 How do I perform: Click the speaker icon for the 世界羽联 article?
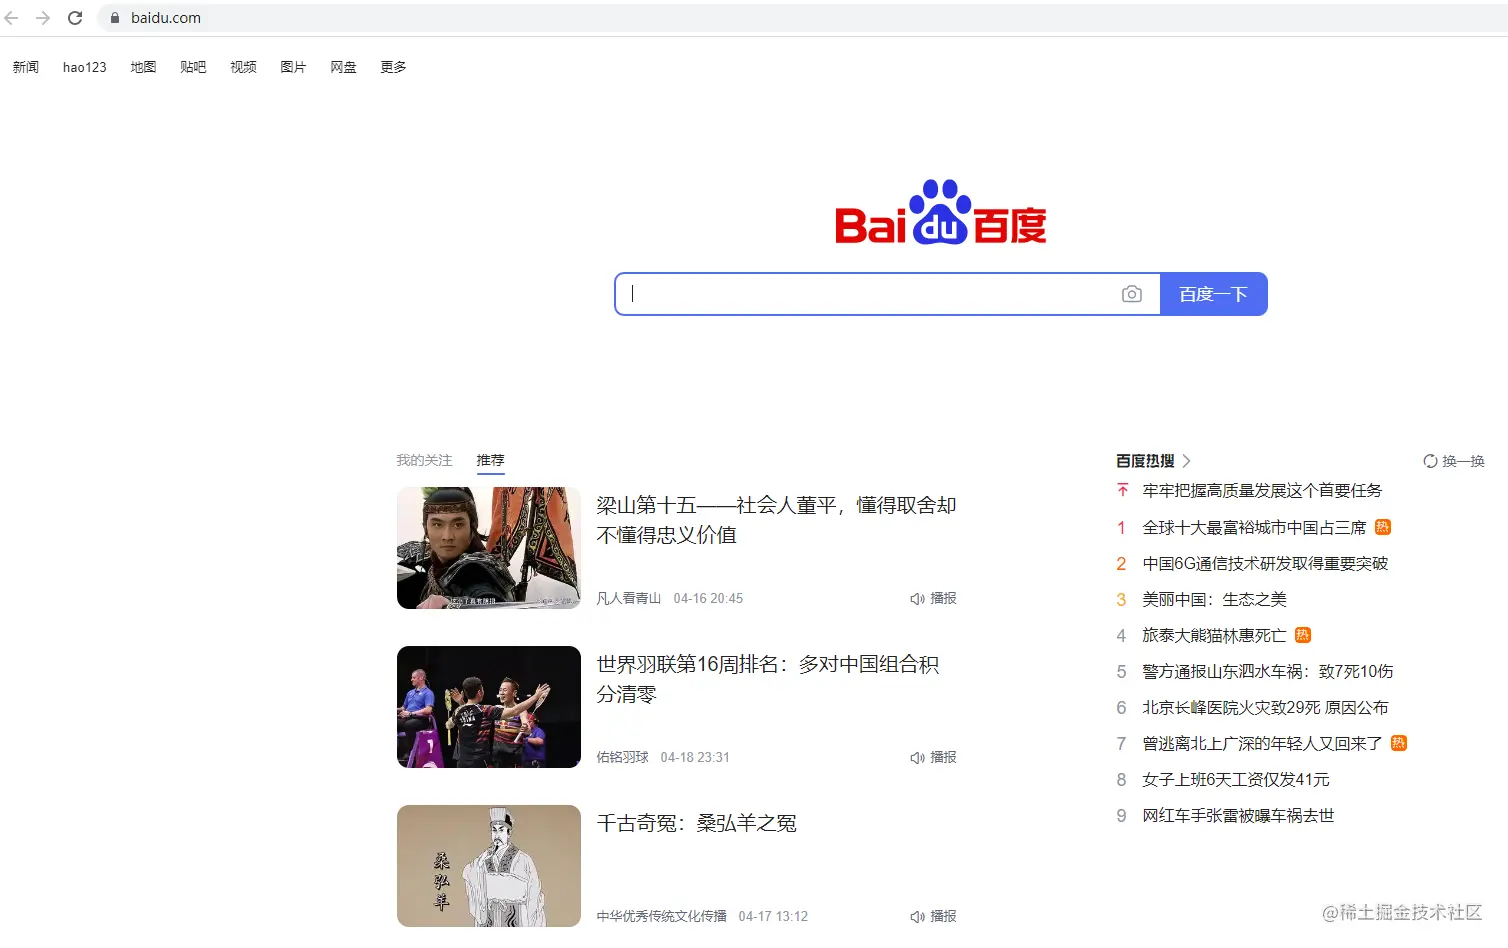917,758
